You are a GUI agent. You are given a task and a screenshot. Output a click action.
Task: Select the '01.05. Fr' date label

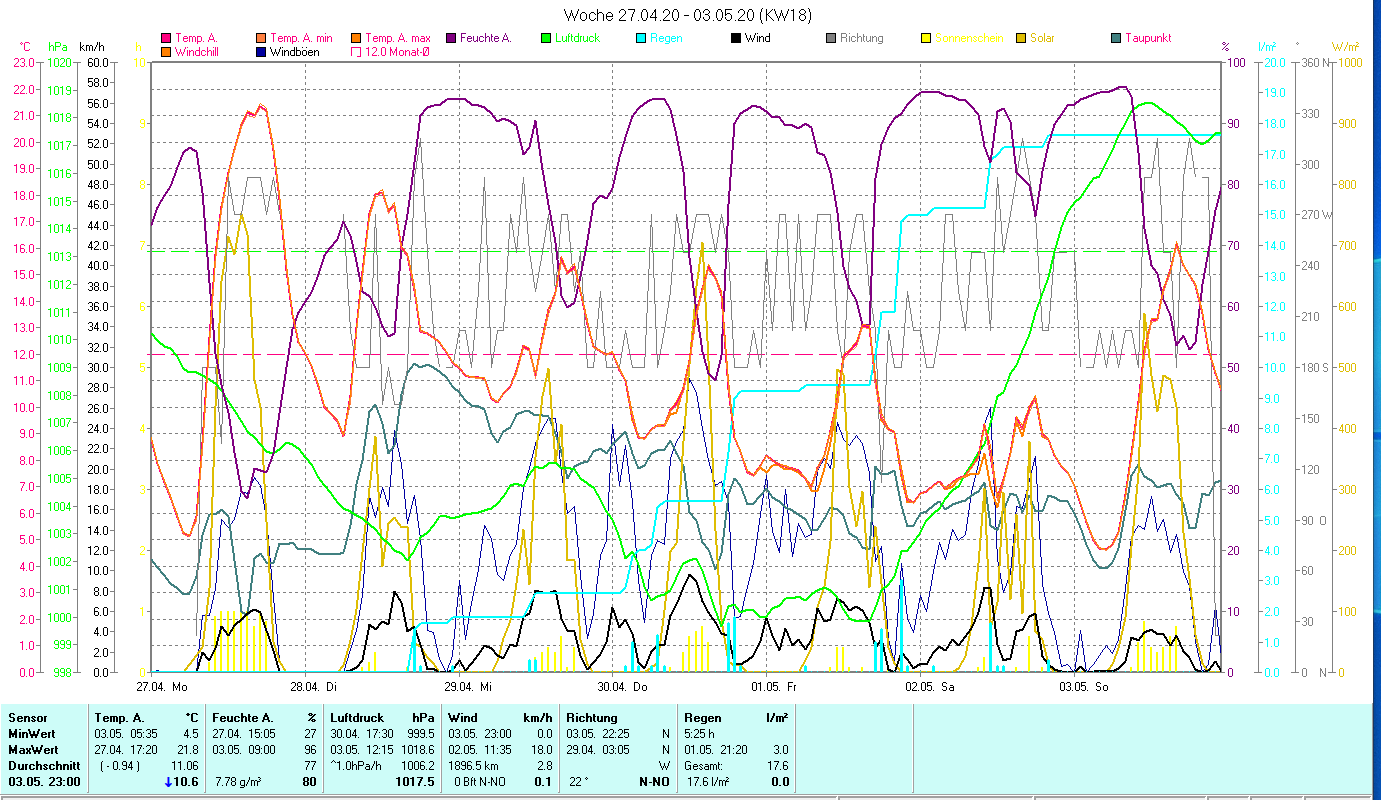point(773,687)
